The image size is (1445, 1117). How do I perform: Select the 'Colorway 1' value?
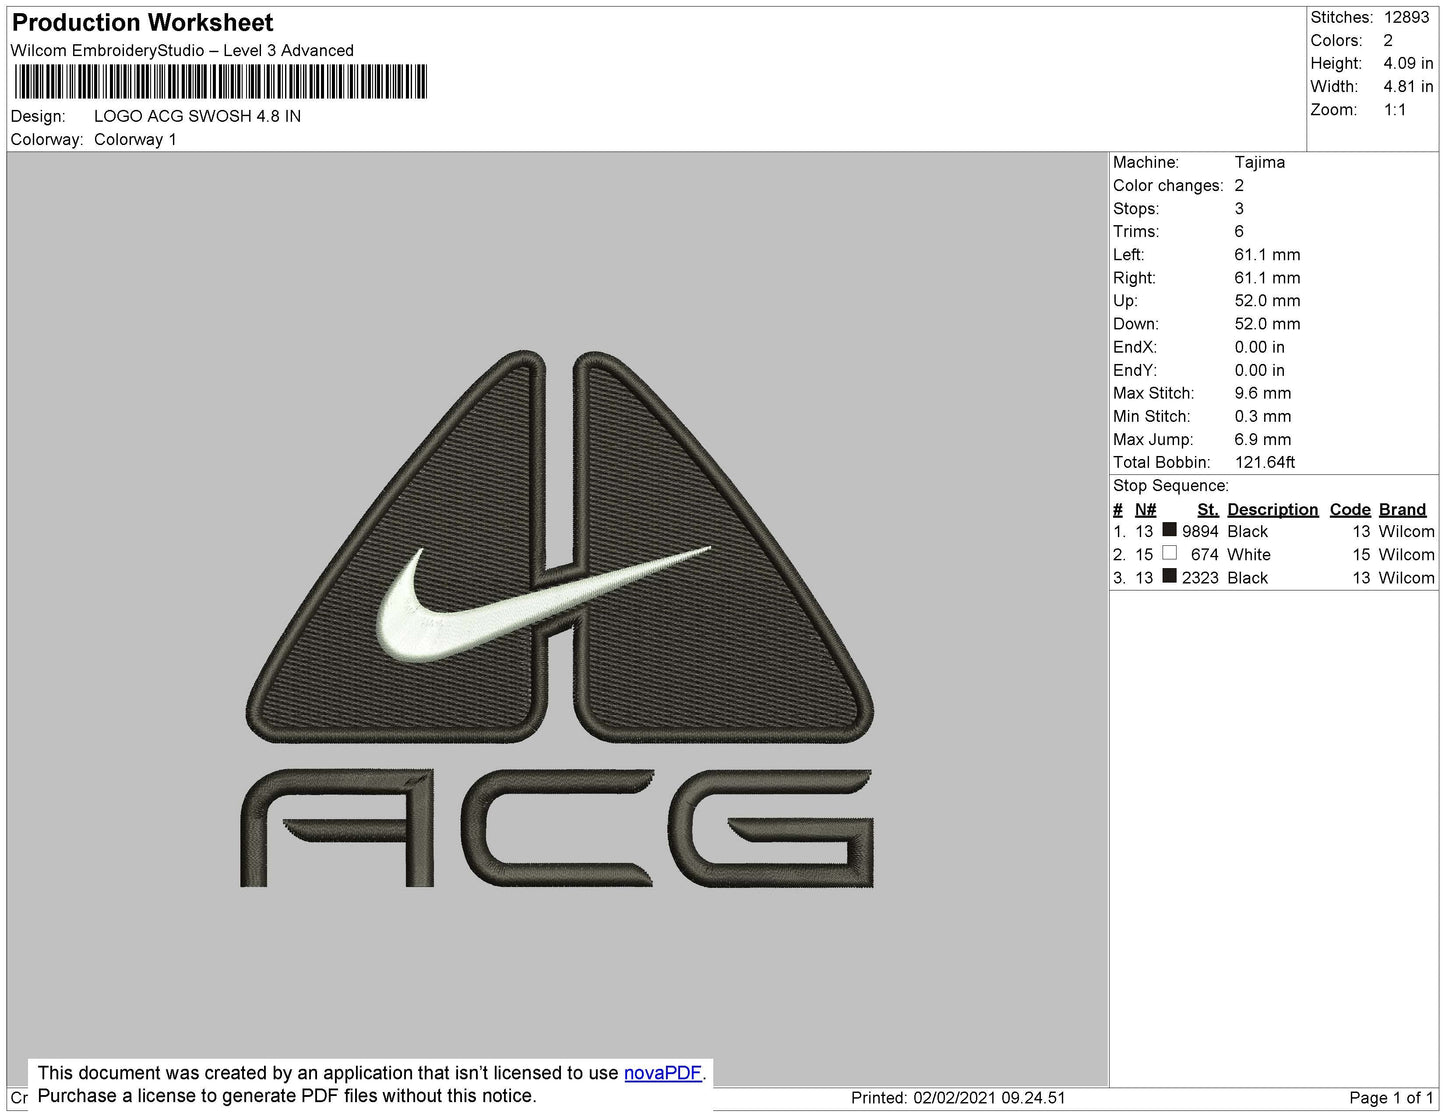coord(135,139)
